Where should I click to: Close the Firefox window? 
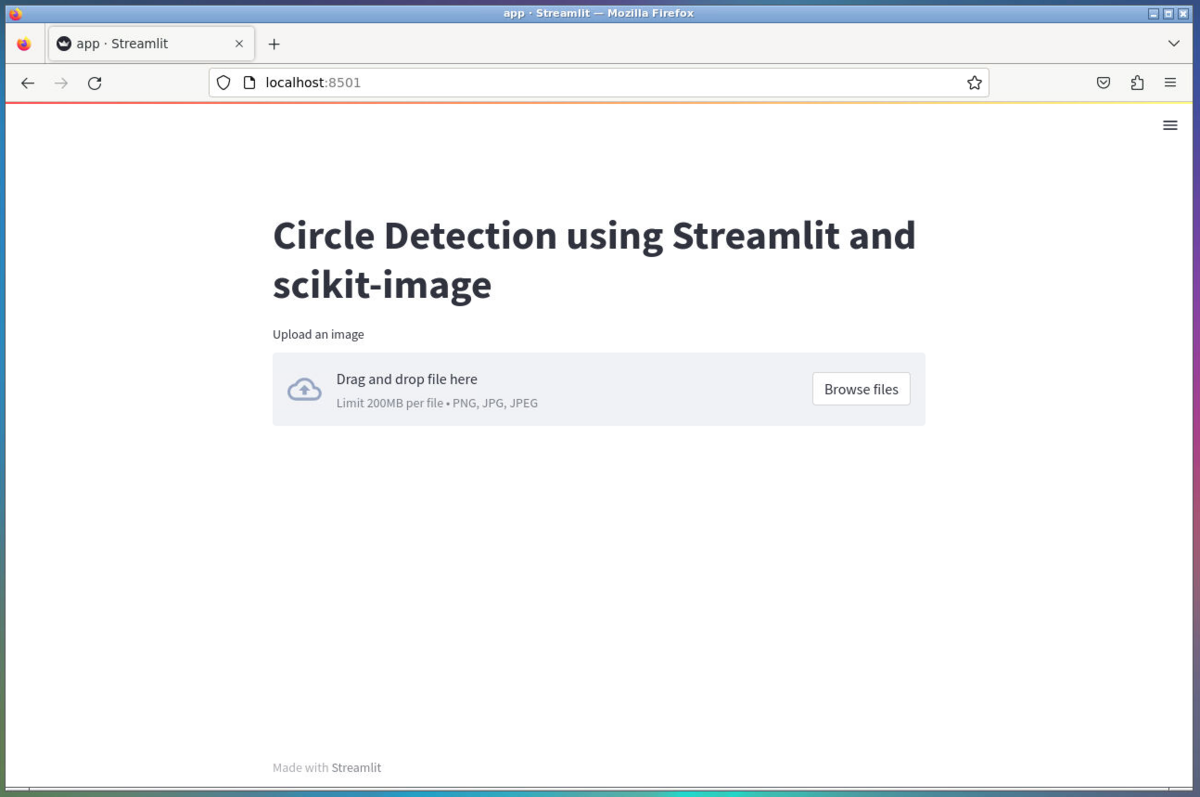coord(1183,13)
